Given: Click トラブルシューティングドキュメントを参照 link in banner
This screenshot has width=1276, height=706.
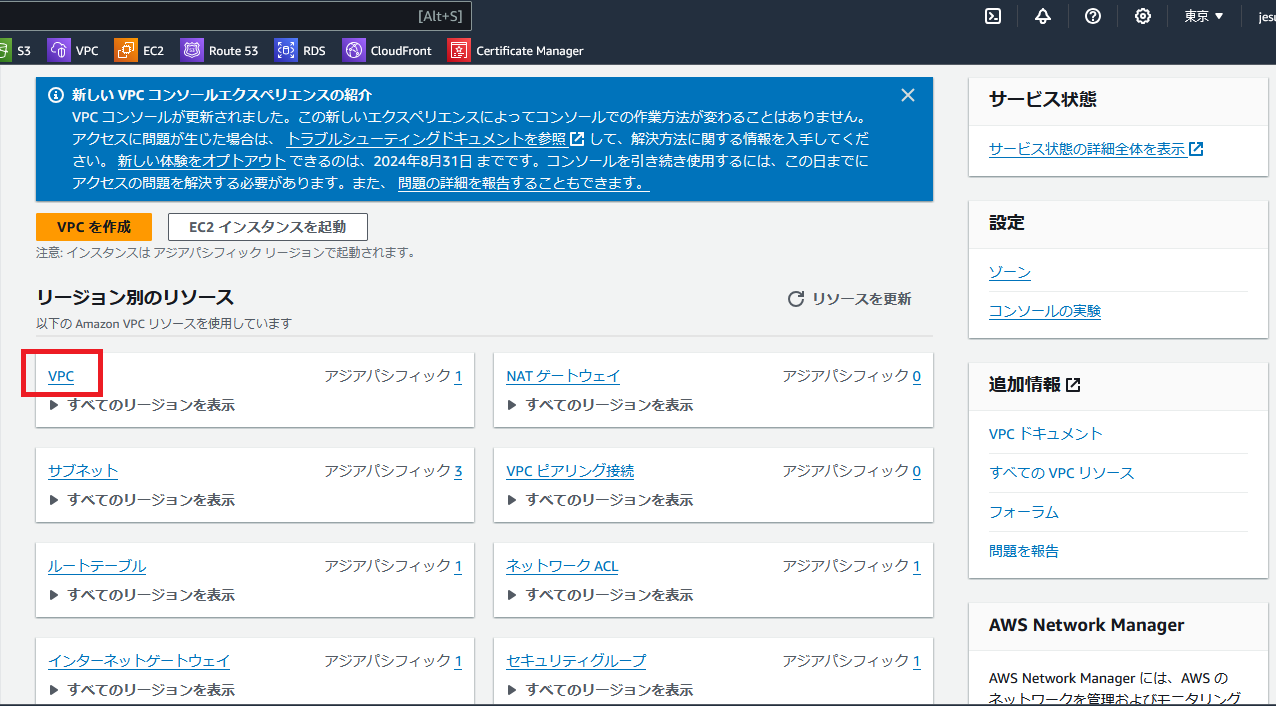Looking at the screenshot, I should pos(435,139).
